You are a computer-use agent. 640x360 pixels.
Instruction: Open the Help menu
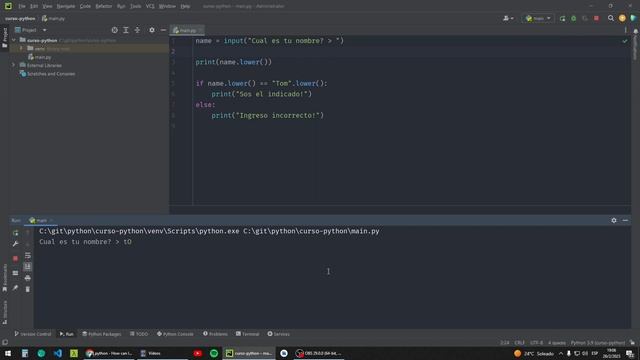pos(185,6)
